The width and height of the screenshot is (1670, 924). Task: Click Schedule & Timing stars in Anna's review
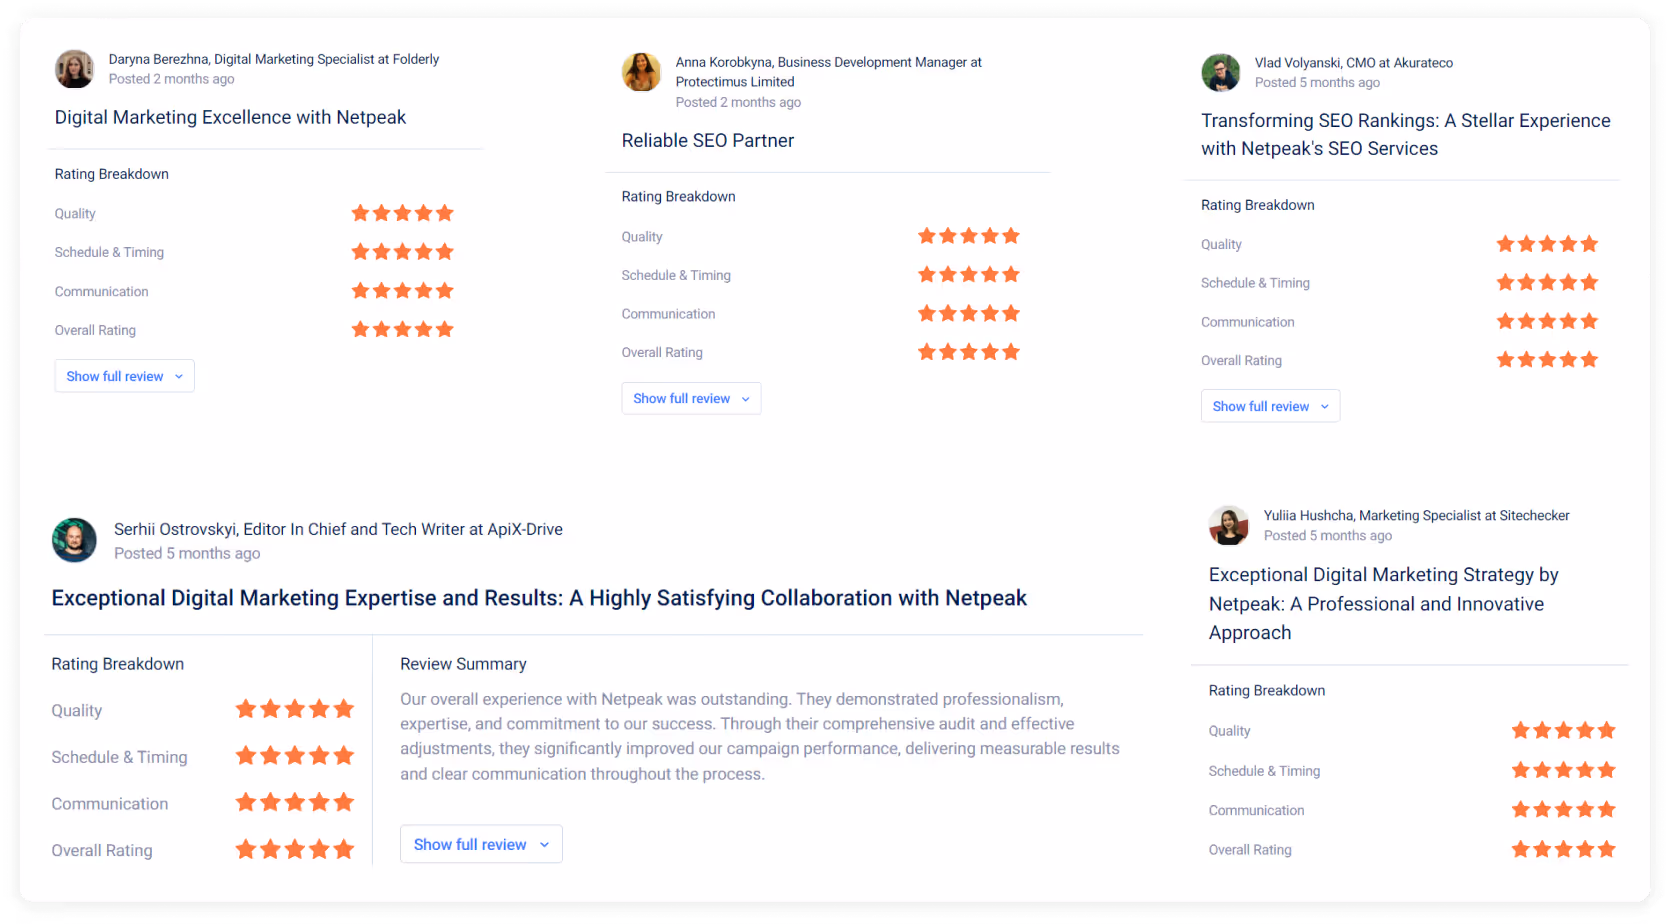pyautogui.click(x=969, y=274)
